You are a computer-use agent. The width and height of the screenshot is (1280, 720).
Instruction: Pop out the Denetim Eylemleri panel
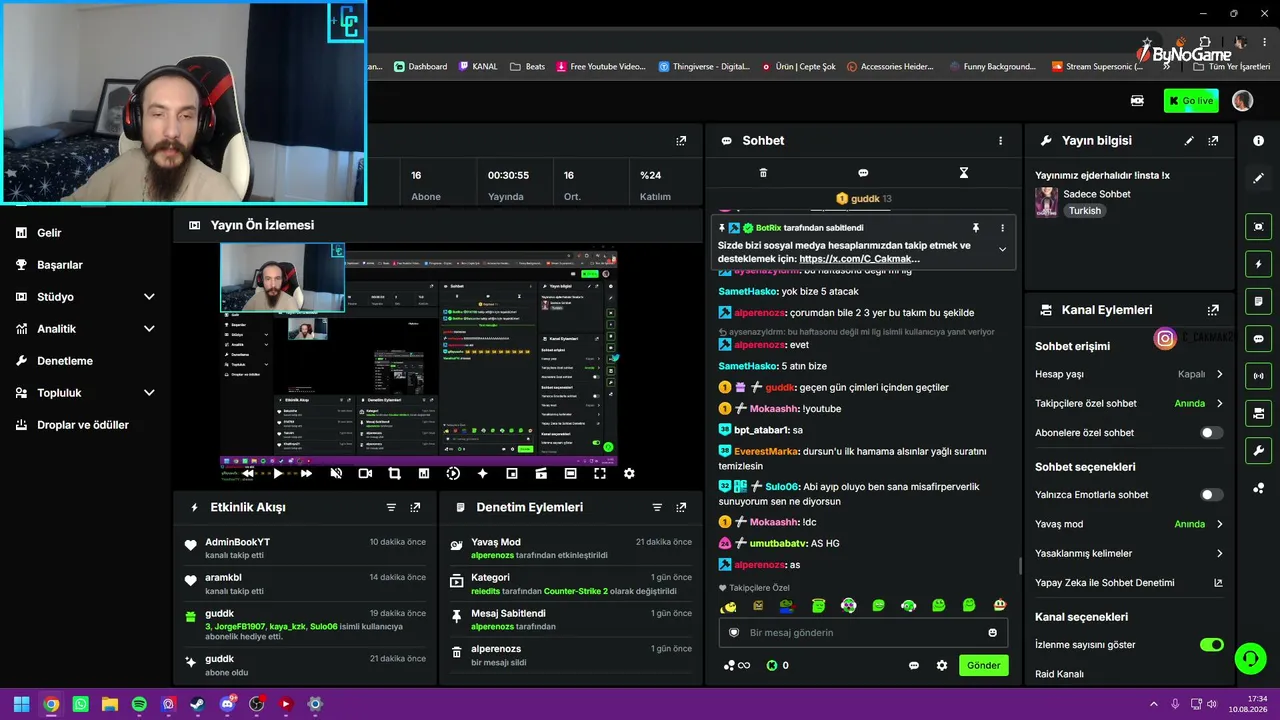coord(681,507)
